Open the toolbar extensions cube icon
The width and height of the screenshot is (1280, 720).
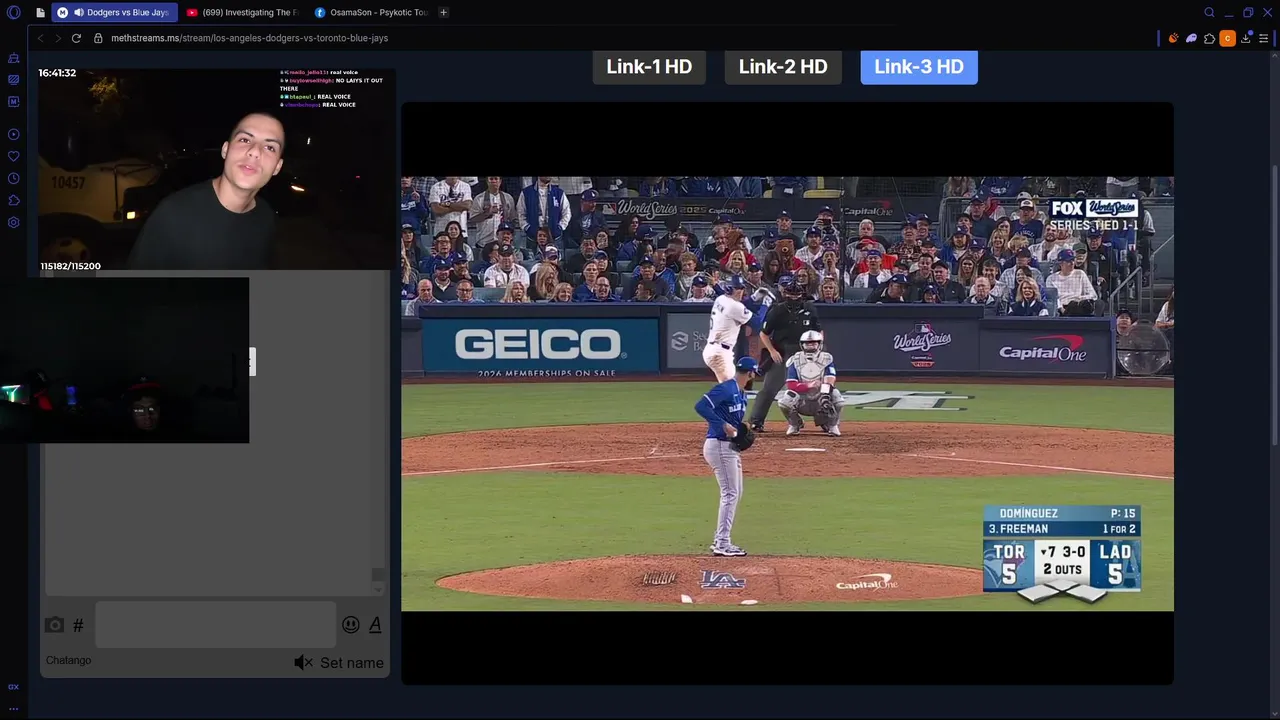pos(1209,38)
